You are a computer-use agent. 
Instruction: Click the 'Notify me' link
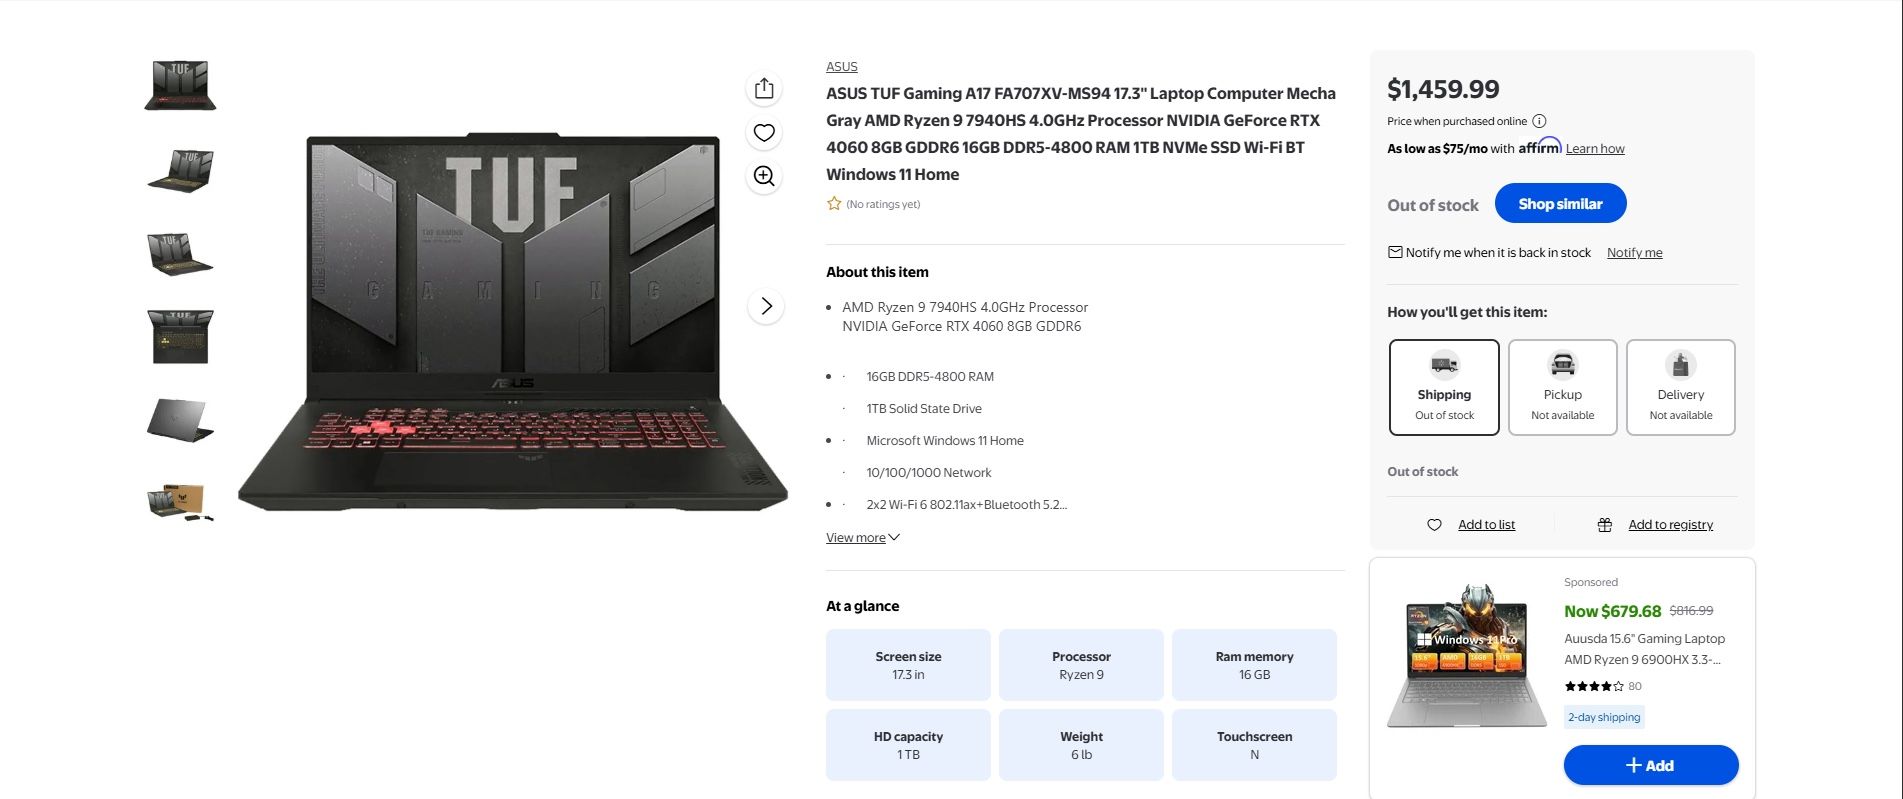pyautogui.click(x=1635, y=253)
